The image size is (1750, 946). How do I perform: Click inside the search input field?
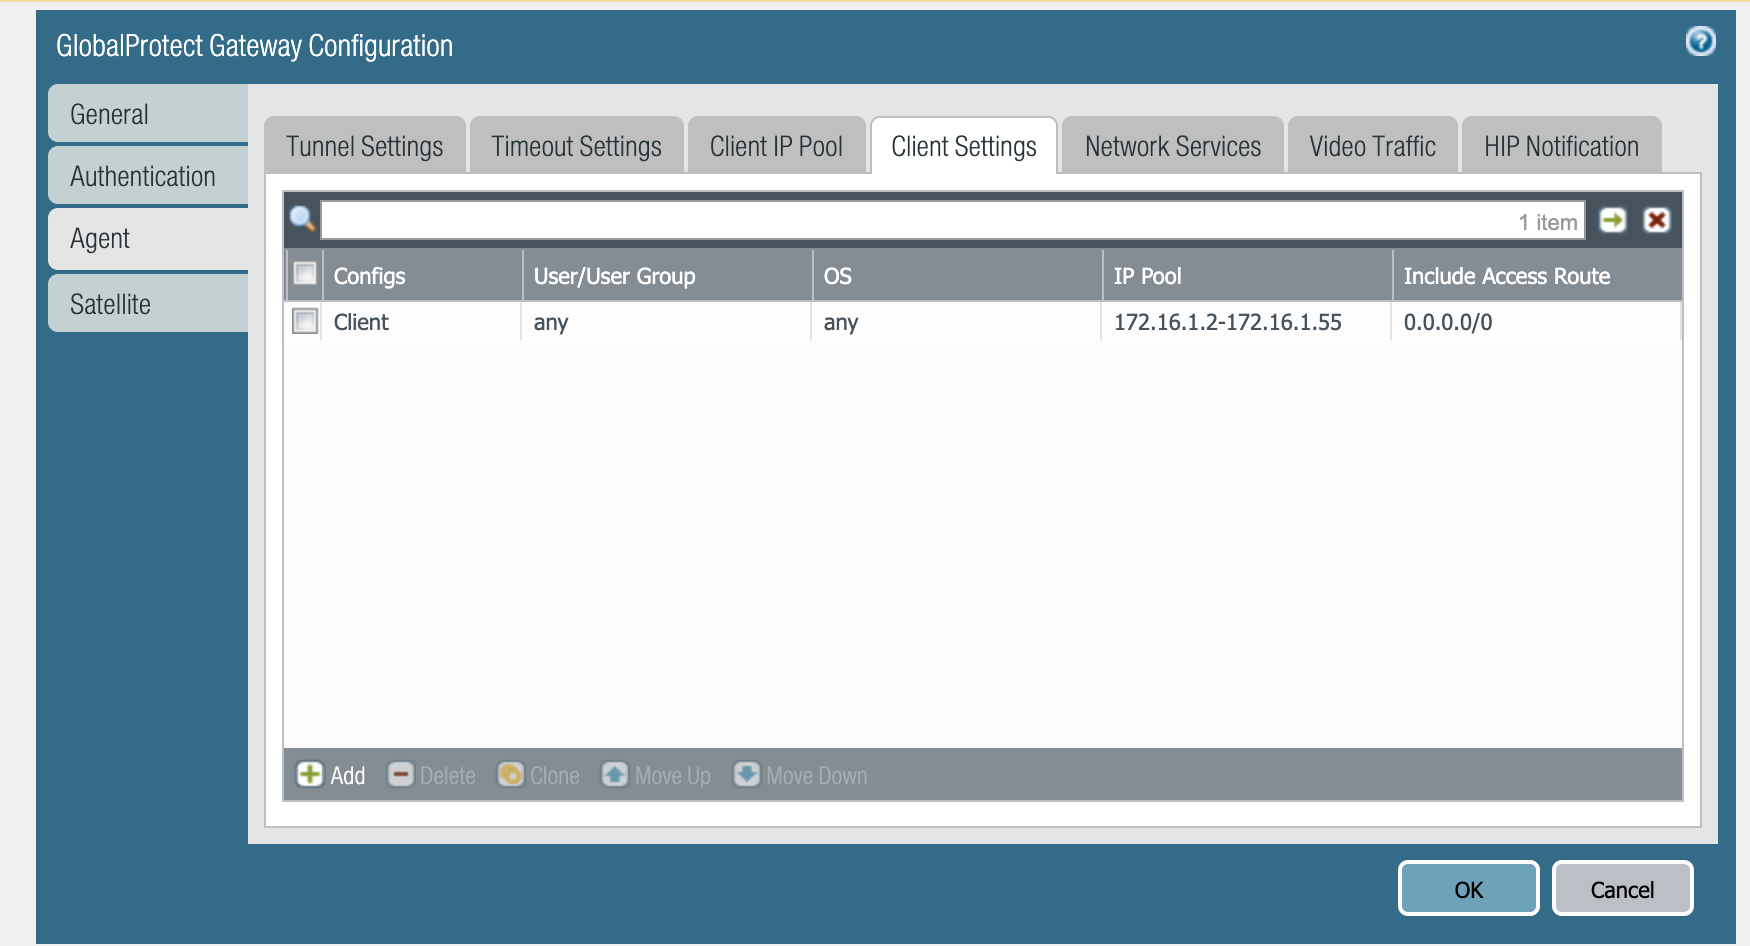click(900, 220)
